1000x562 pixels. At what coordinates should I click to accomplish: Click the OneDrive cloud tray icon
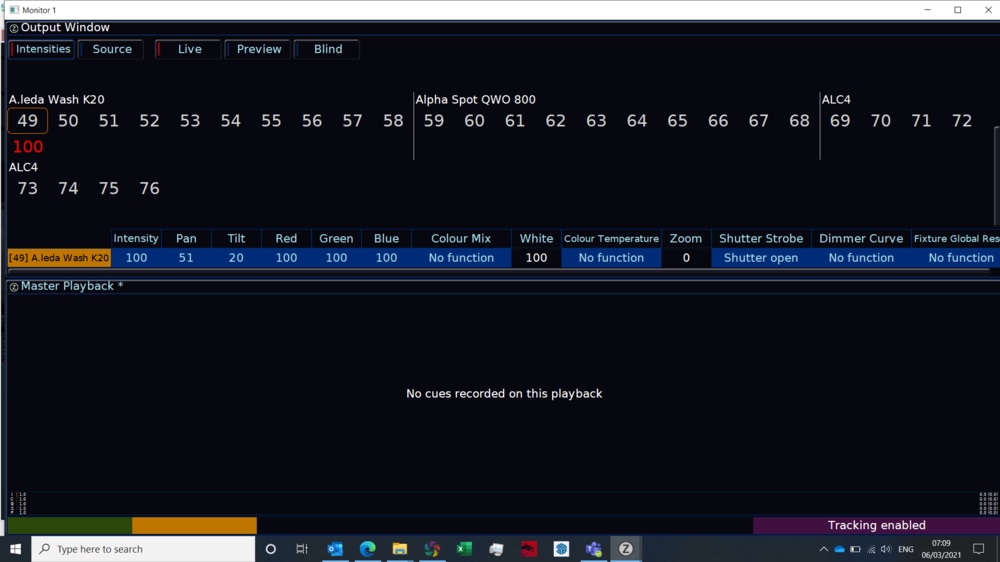pos(839,549)
